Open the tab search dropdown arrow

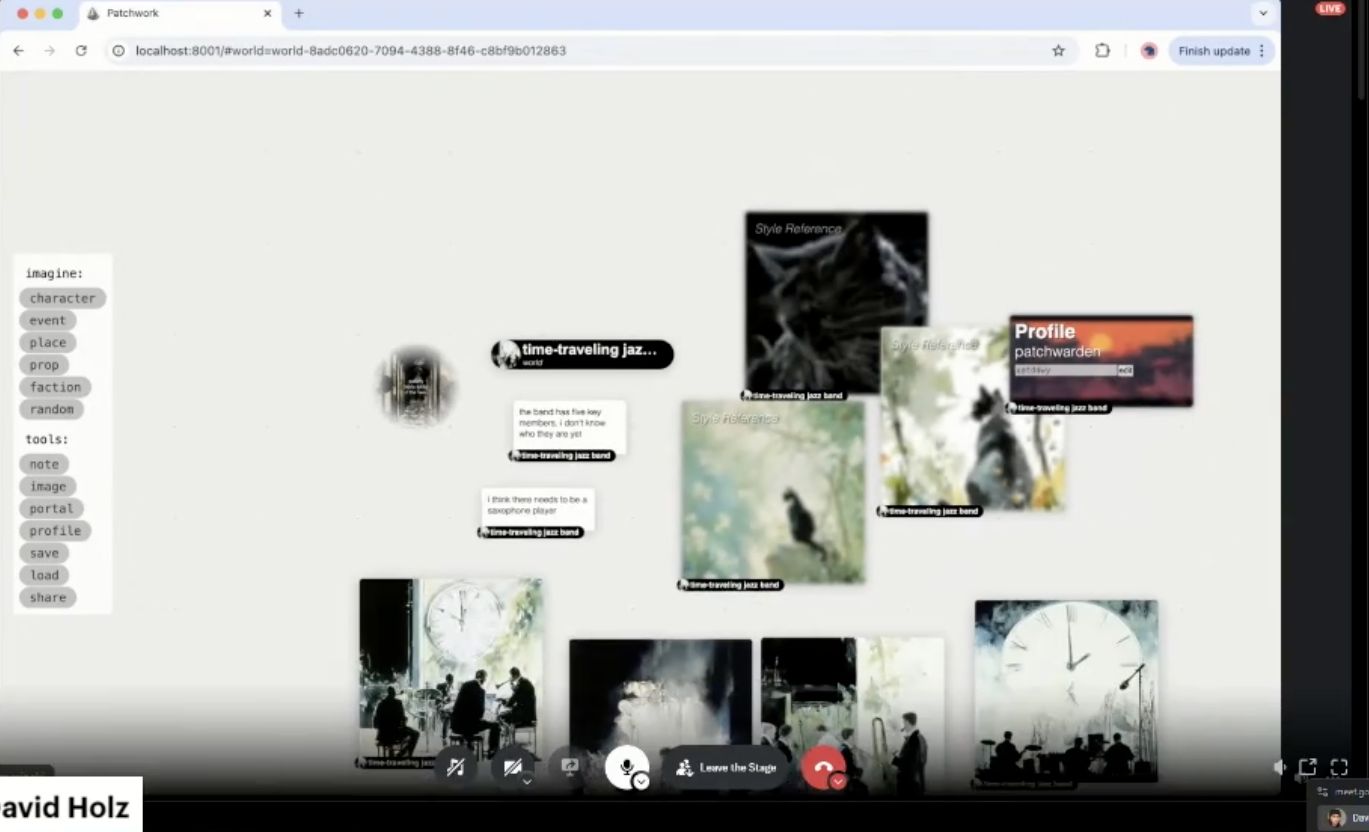tap(1263, 13)
